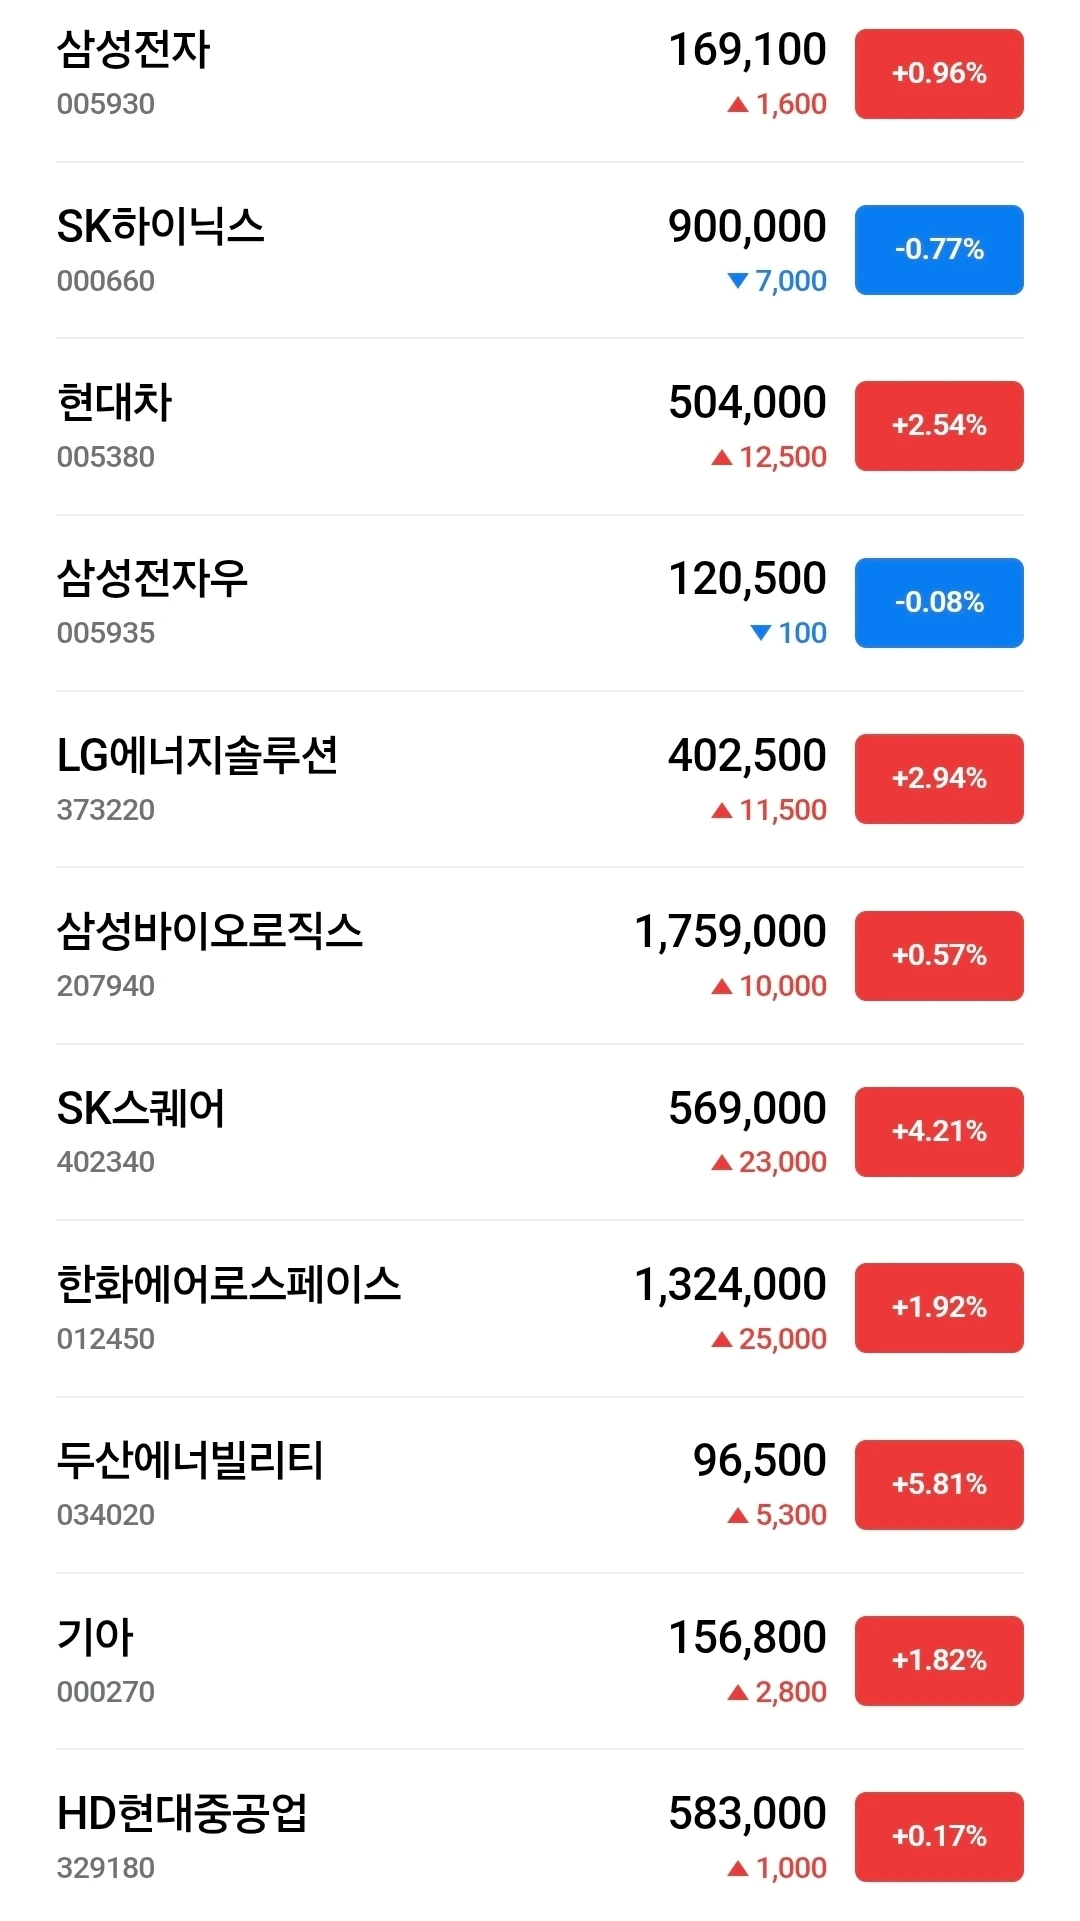
Task: Click the red up-arrow beside 23,000
Action: click(x=722, y=1162)
